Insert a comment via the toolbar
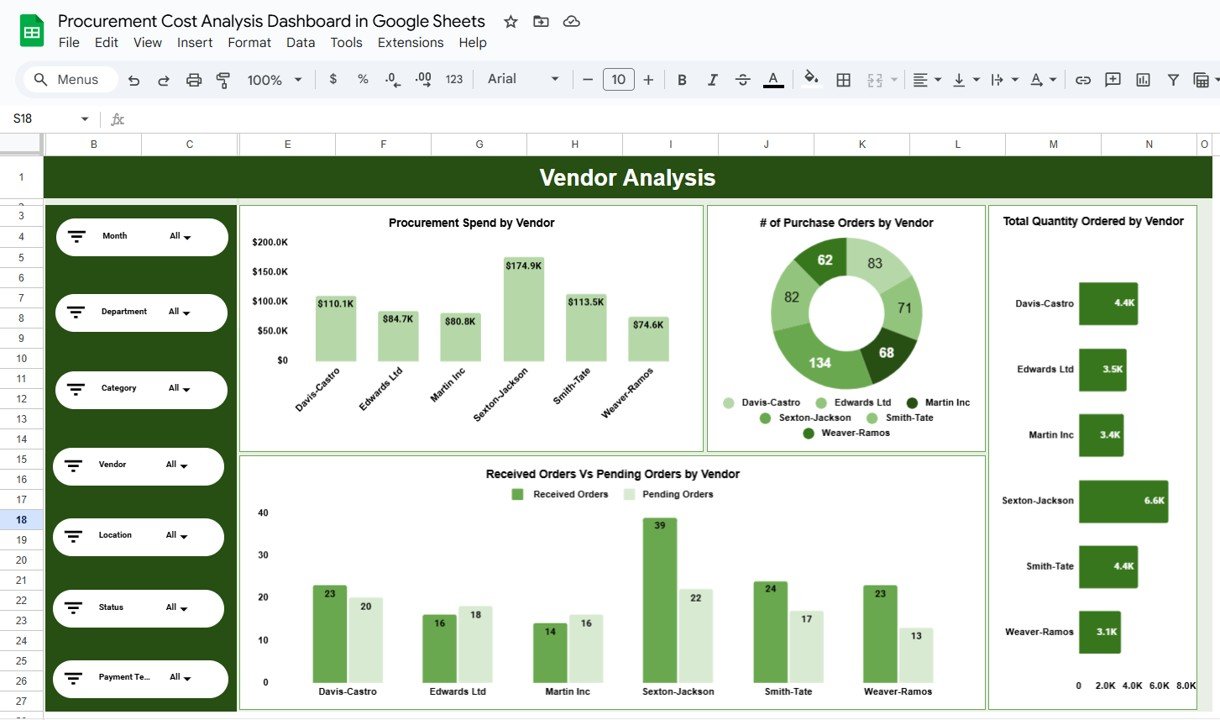The height and width of the screenshot is (720, 1220). [x=1112, y=79]
